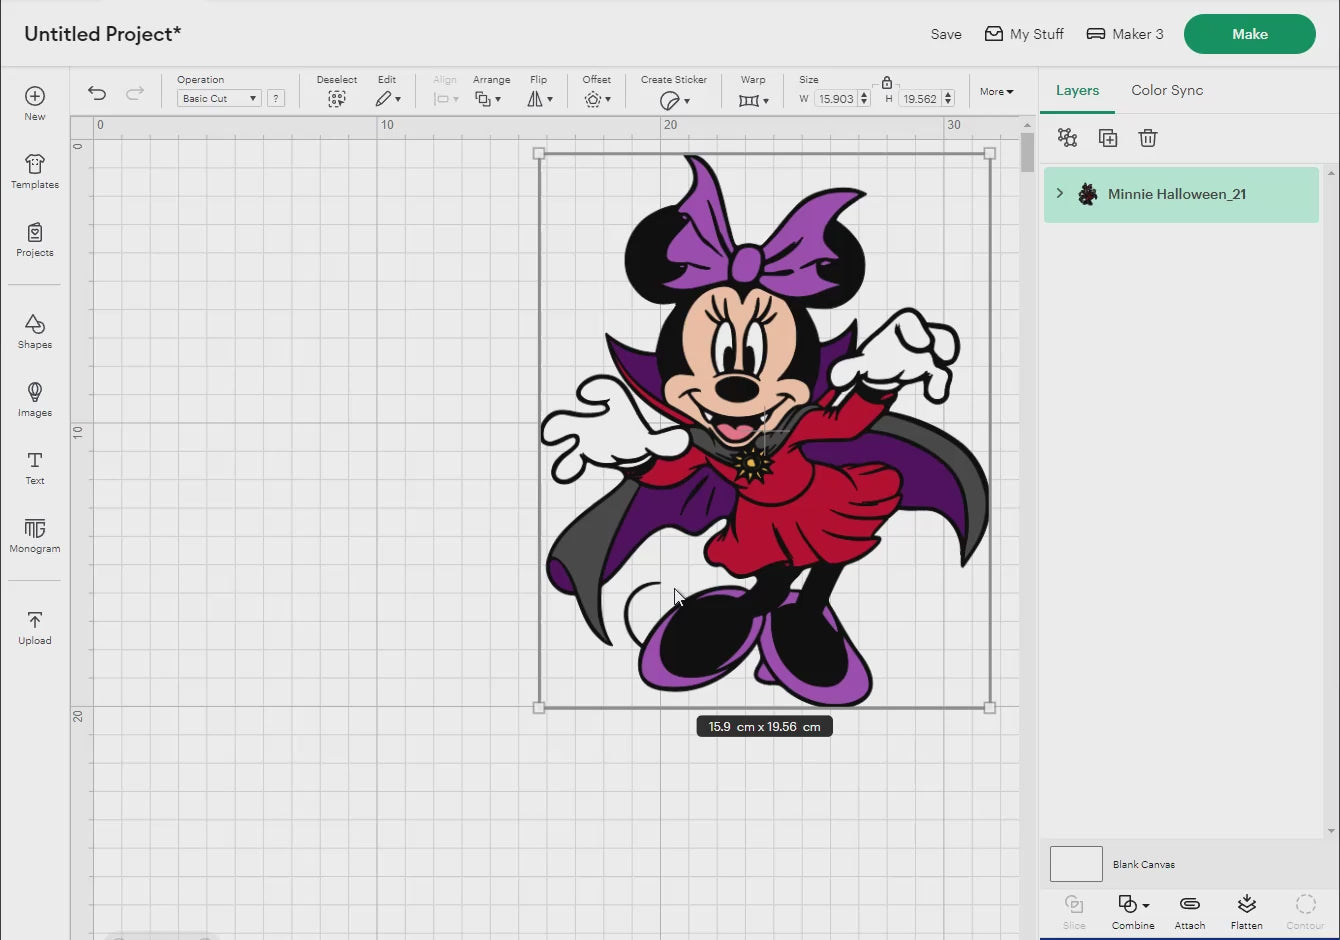Undo the last action
This screenshot has height=940, width=1340.
pos(97,93)
